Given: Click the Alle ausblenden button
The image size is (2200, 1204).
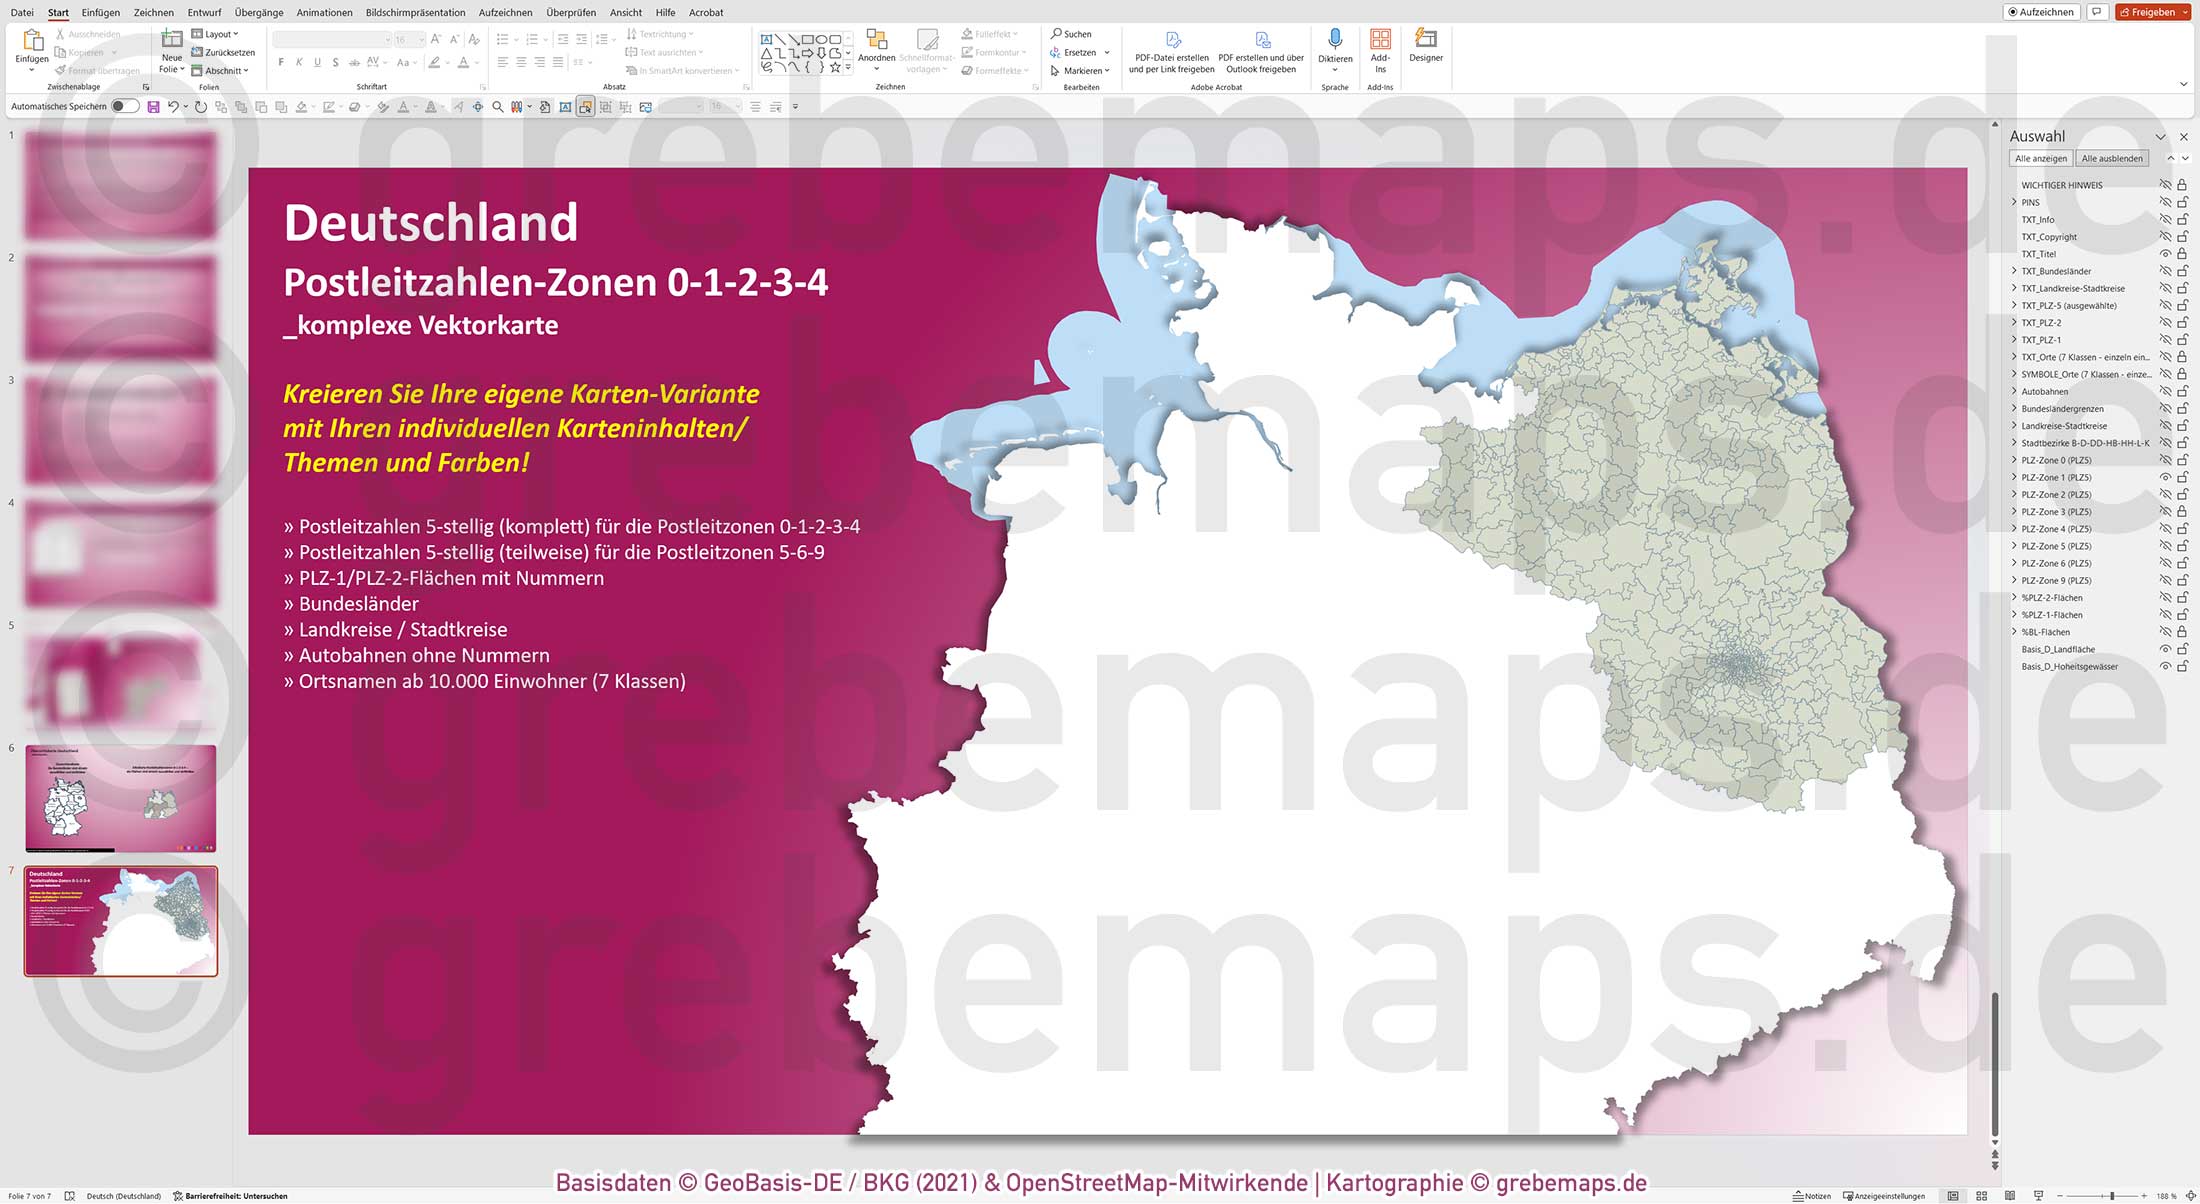Looking at the screenshot, I should pyautogui.click(x=2112, y=158).
